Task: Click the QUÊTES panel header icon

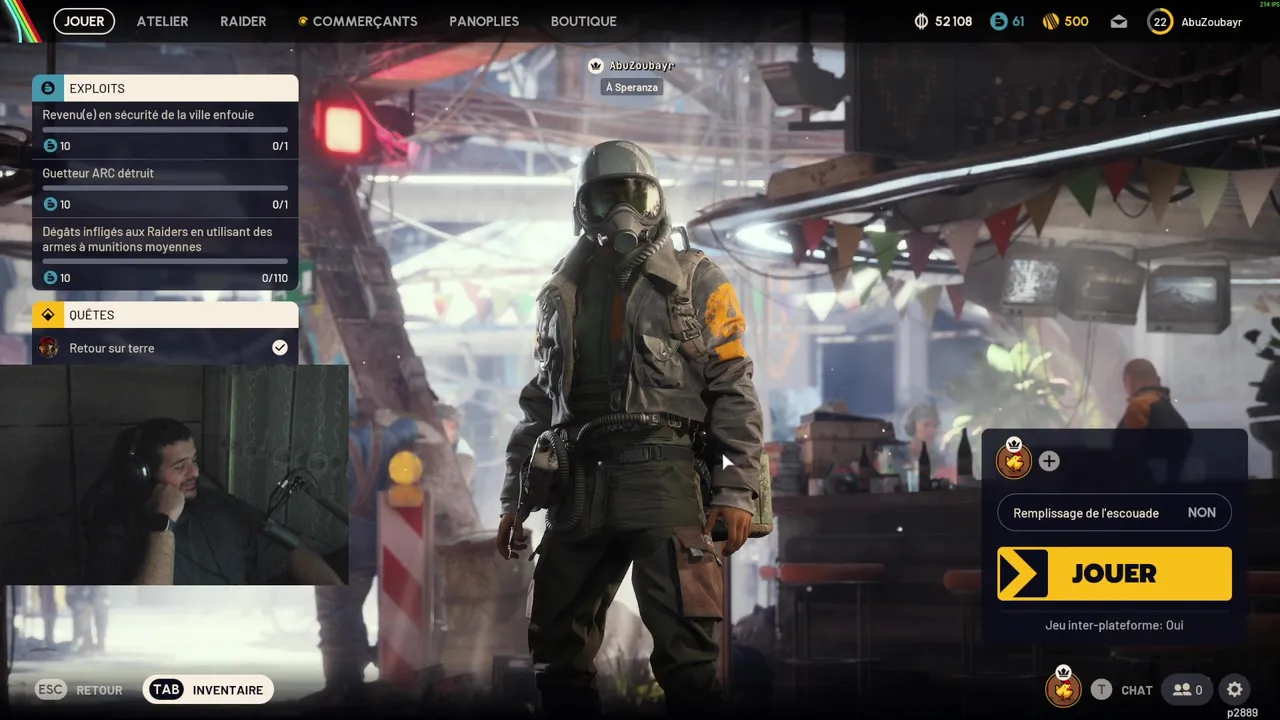Action: pyautogui.click(x=47, y=315)
